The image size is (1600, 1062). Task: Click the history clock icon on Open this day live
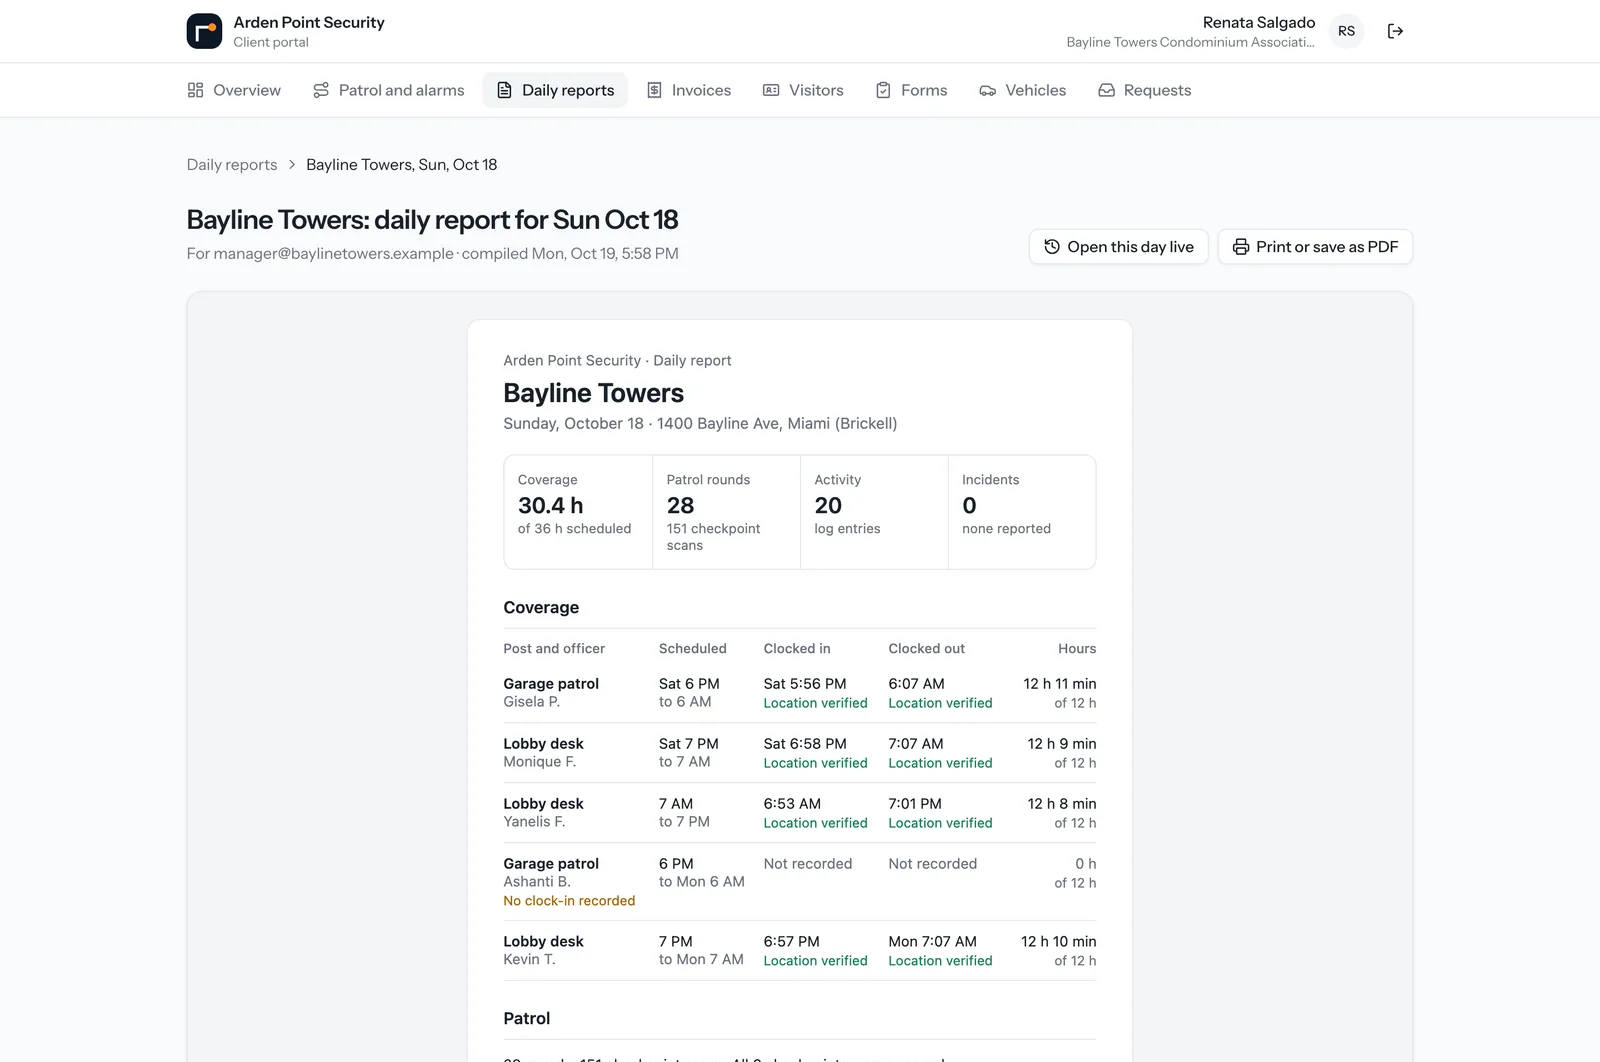point(1052,247)
